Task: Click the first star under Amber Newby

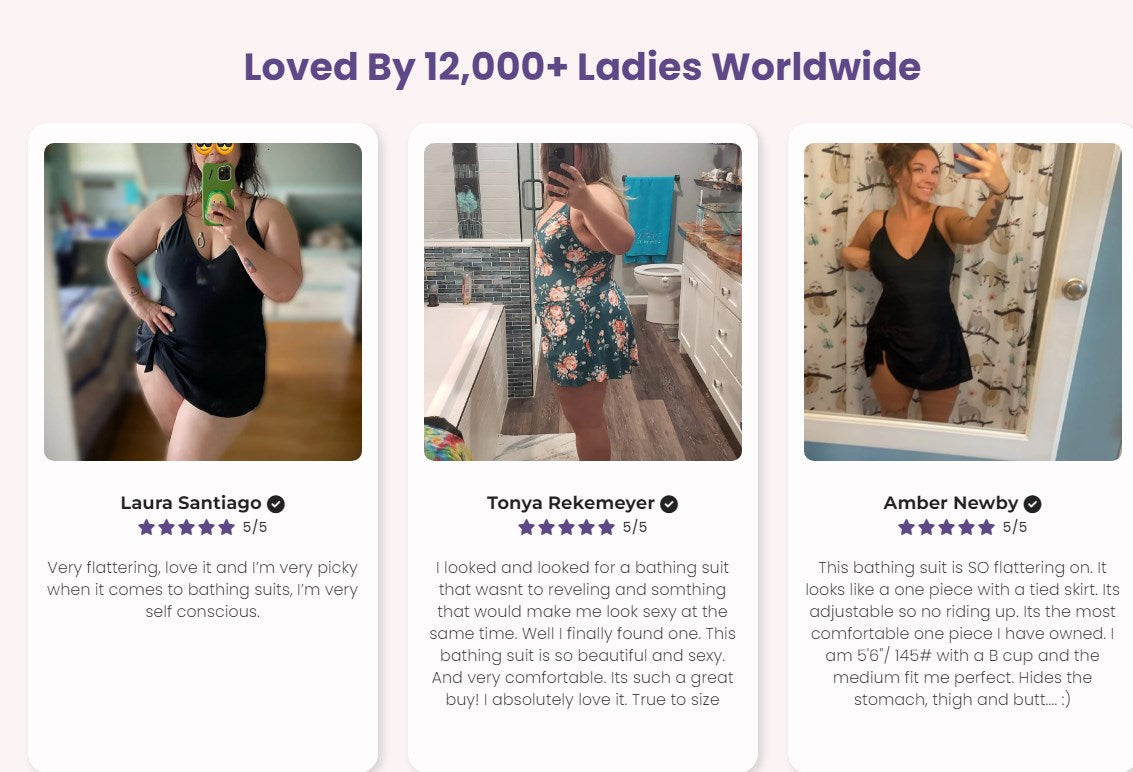Action: point(907,527)
